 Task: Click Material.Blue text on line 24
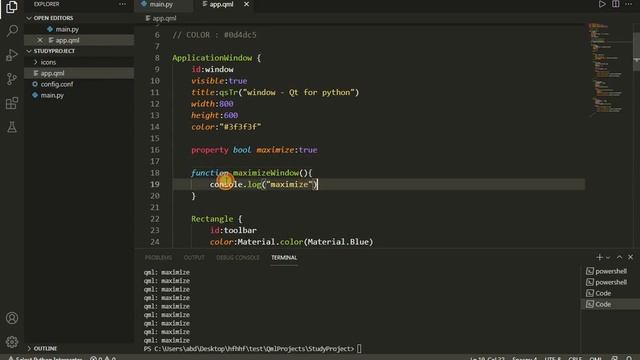tap(338, 242)
